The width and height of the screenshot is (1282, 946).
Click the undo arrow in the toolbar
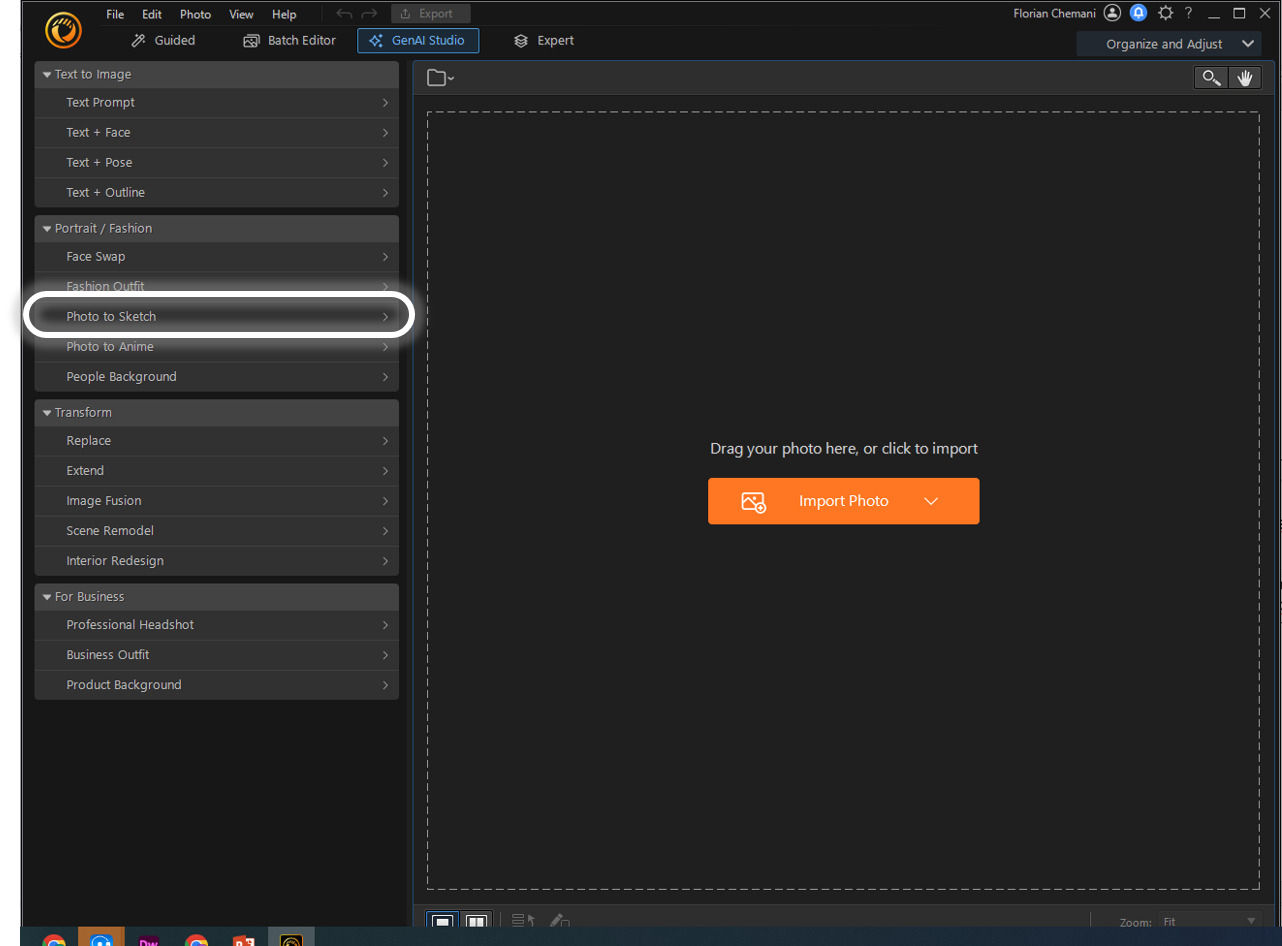click(x=343, y=13)
